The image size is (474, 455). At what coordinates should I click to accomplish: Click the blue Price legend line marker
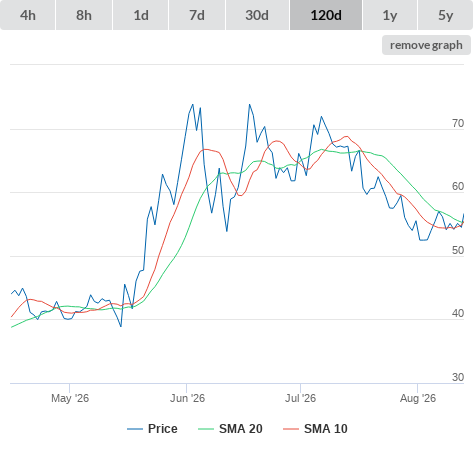135,429
